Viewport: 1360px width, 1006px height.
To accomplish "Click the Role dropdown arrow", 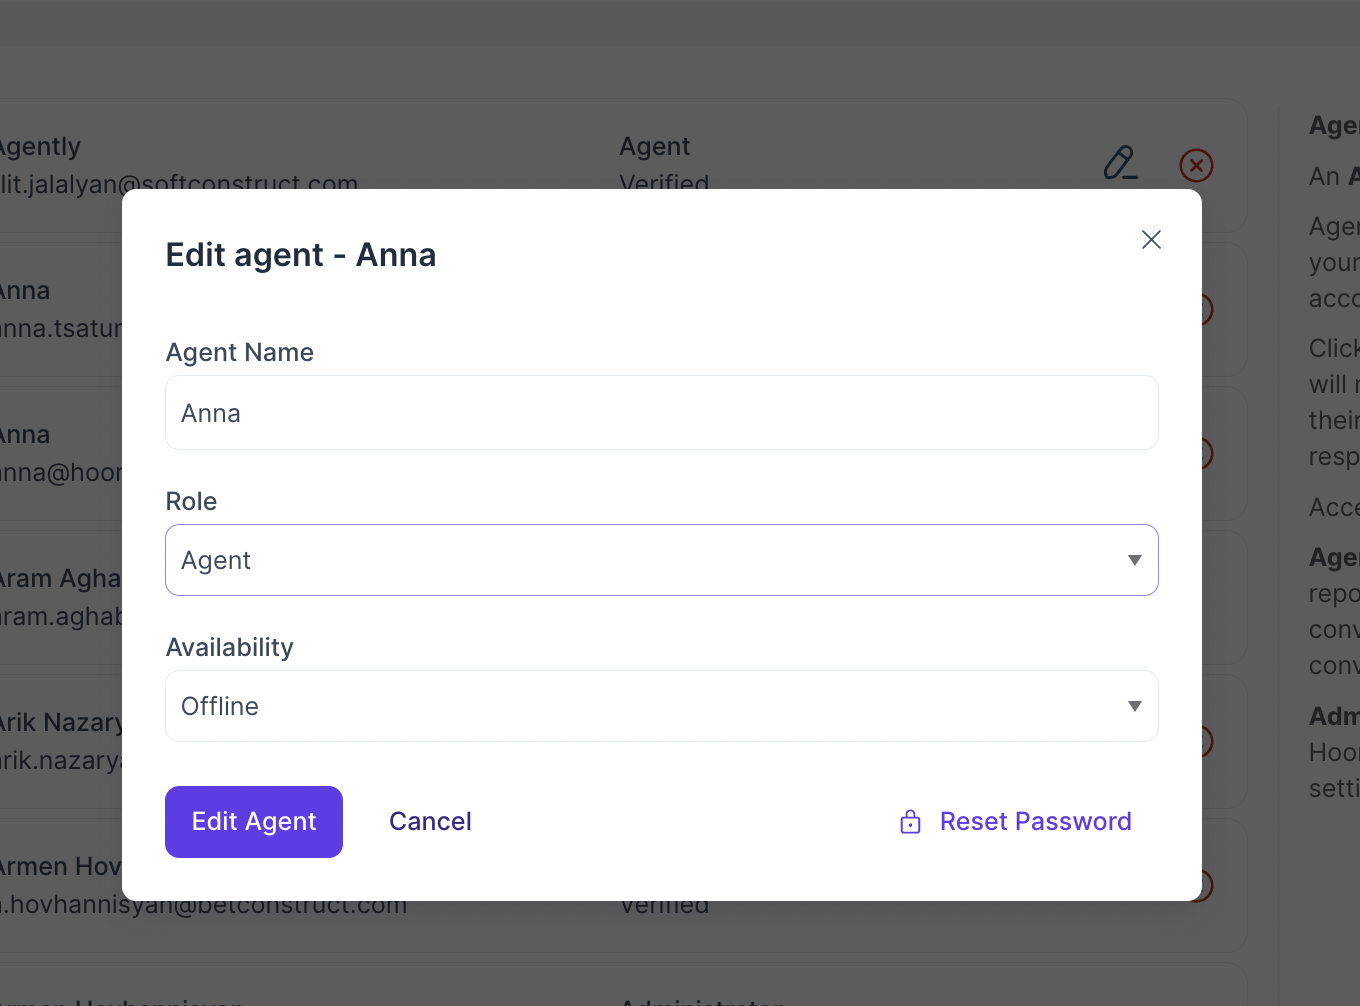I will click(x=1134, y=560).
